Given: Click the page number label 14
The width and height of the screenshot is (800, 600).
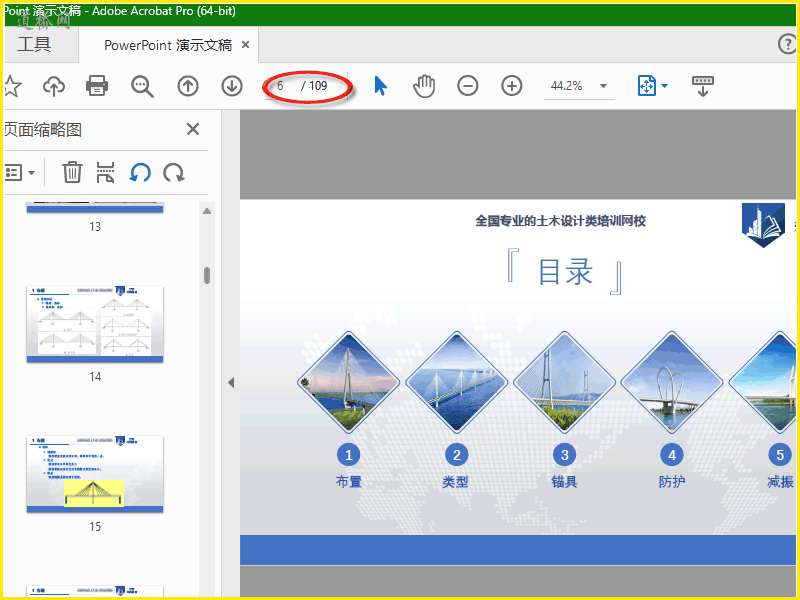Looking at the screenshot, I should pyautogui.click(x=95, y=377).
